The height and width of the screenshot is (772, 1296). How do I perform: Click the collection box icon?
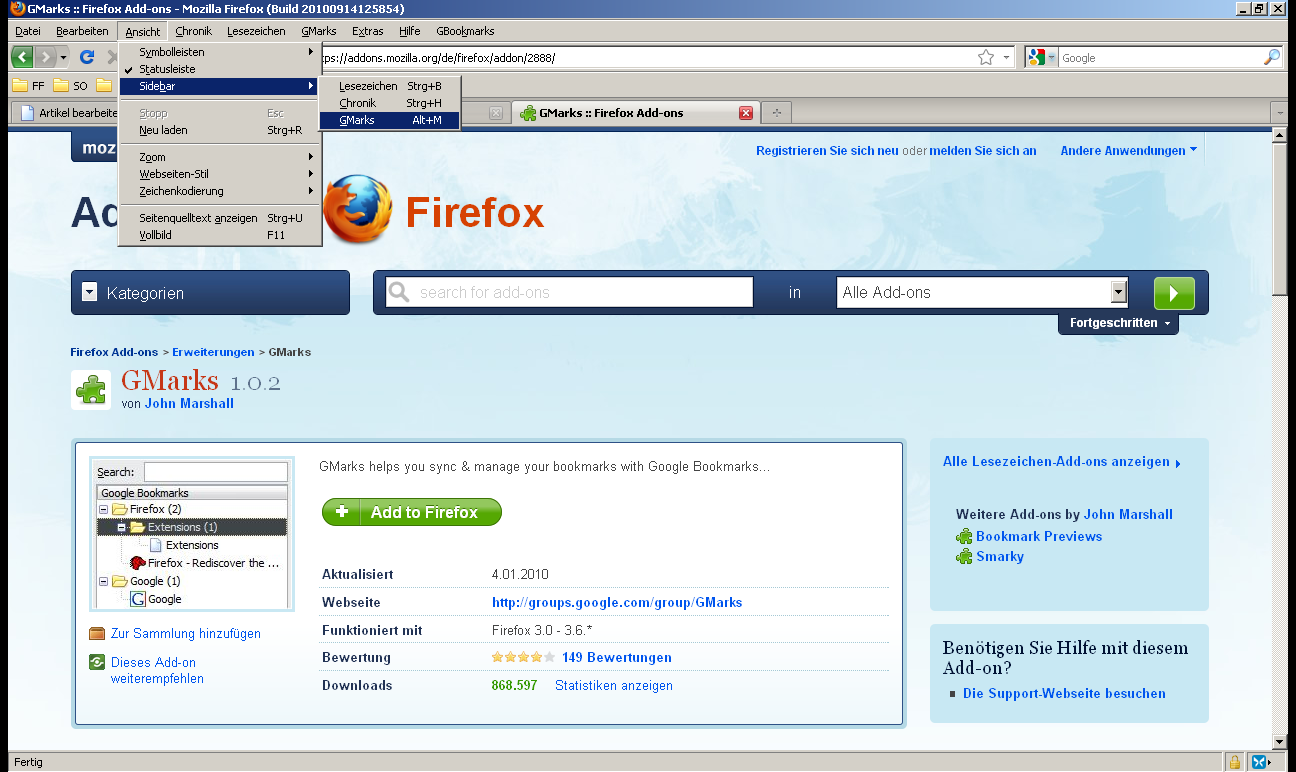click(97, 633)
